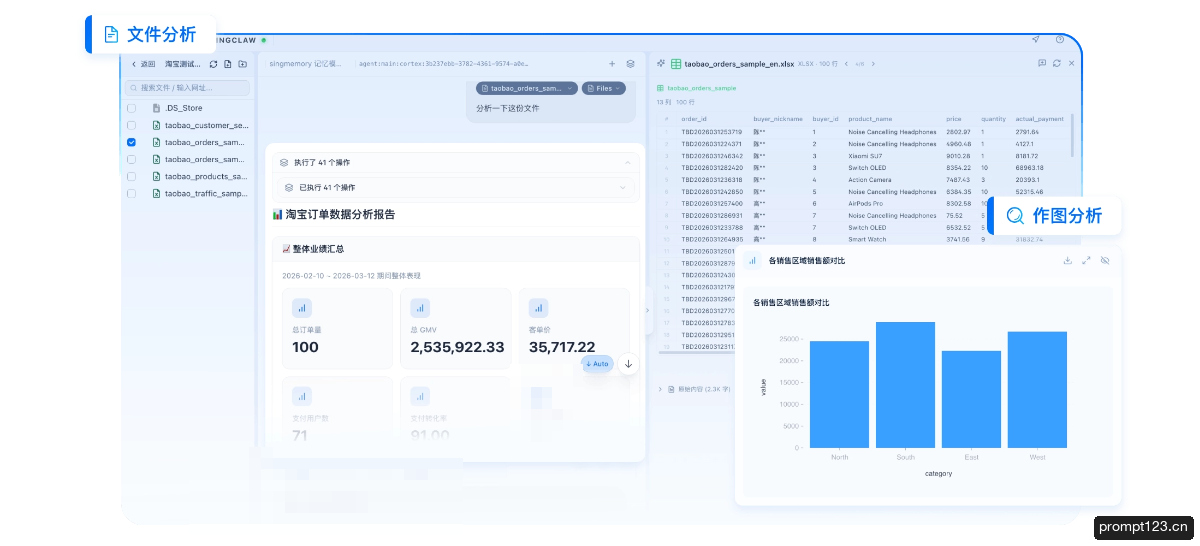1200x546 pixels.
Task: Click the layers stack icon in chat header
Action: pos(630,63)
